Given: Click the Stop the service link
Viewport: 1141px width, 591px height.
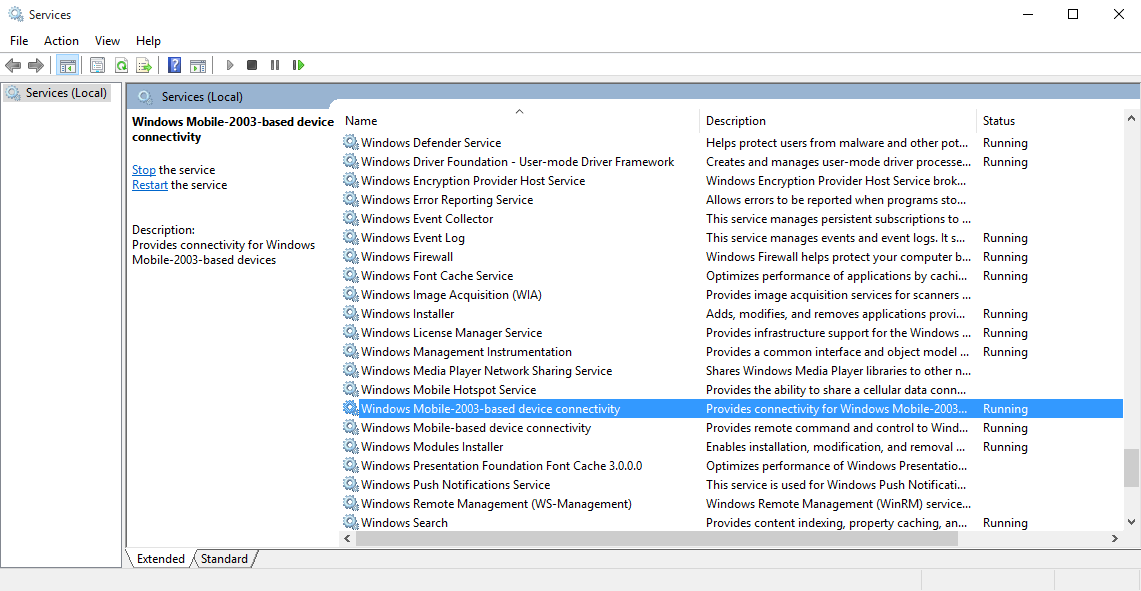Looking at the screenshot, I should click(143, 170).
